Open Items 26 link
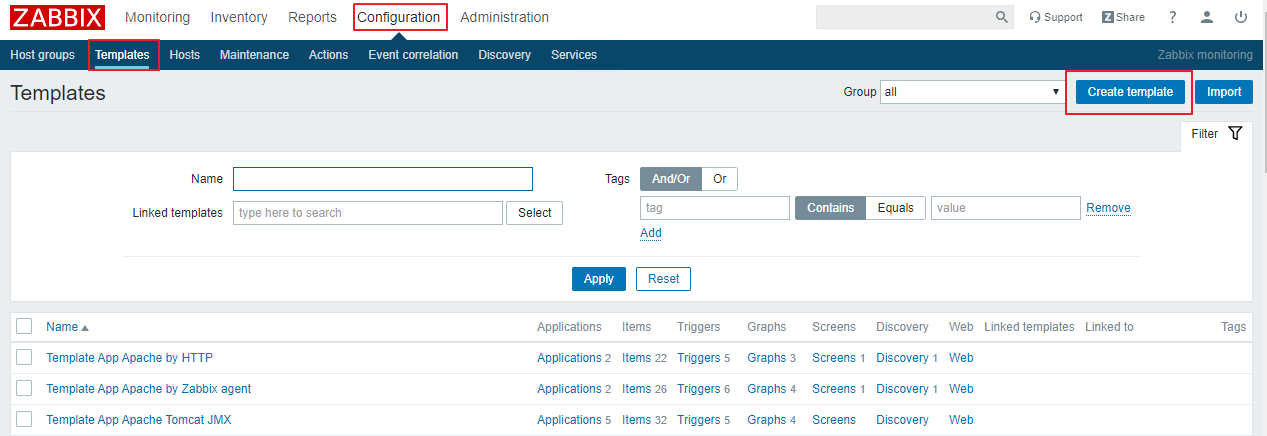The width and height of the screenshot is (1267, 436). (636, 389)
